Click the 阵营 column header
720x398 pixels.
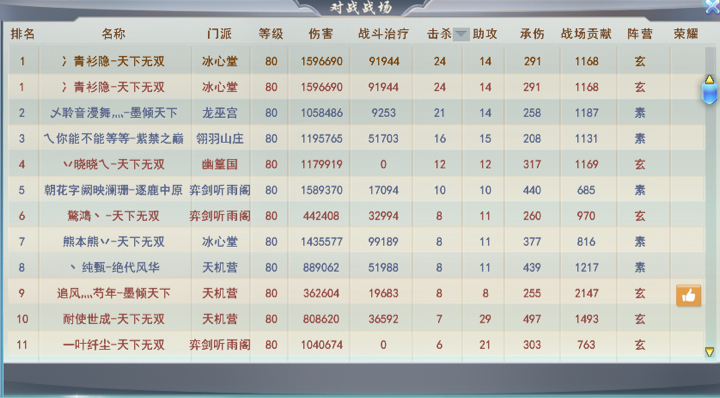coord(640,34)
